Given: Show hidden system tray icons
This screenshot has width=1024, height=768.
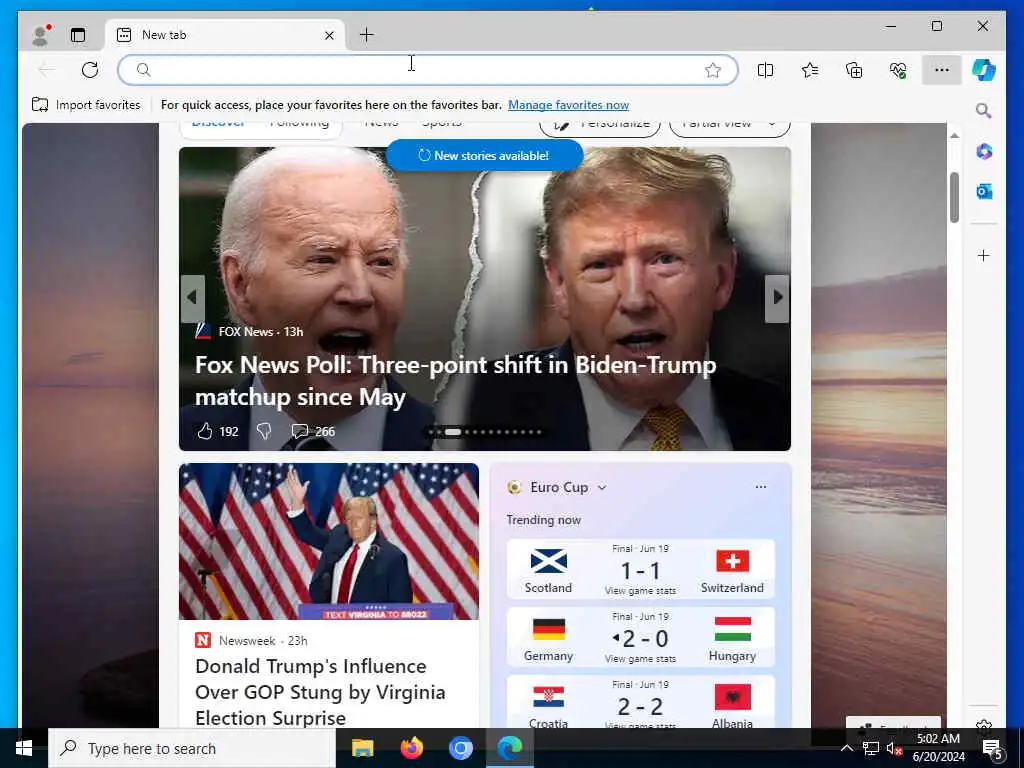Looking at the screenshot, I should pos(846,748).
